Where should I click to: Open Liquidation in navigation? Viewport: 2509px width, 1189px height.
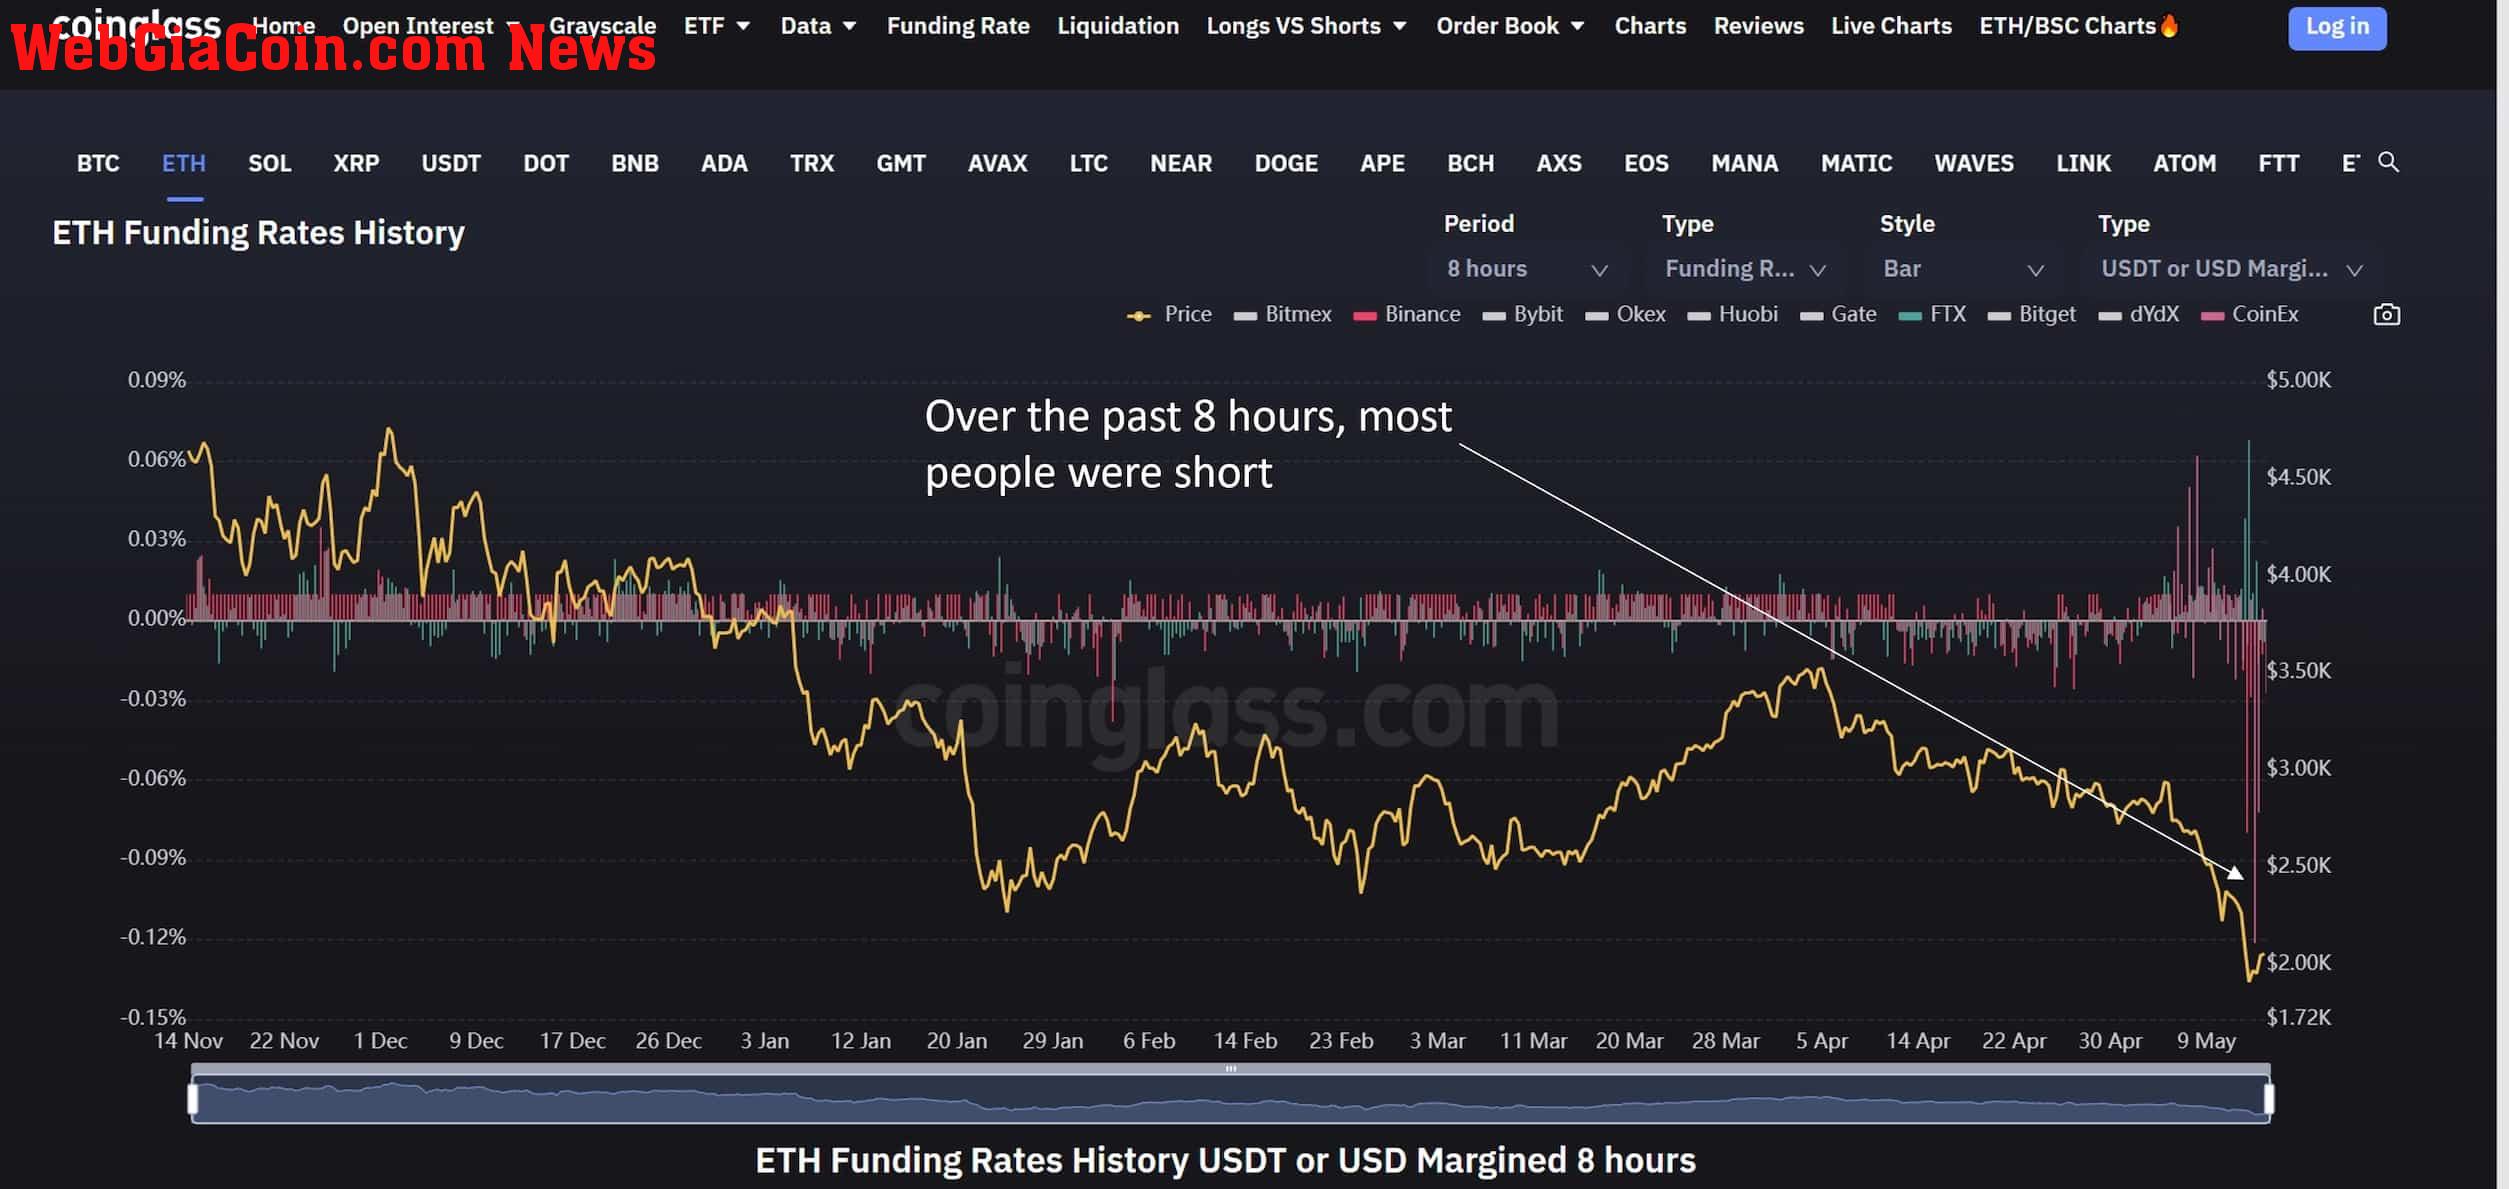tap(1118, 26)
